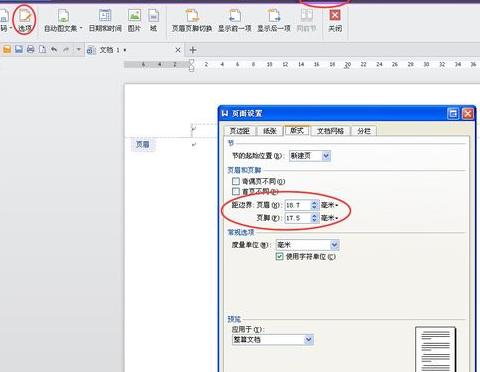Image resolution: width=480 pixels, height=372 pixels.
Task: Open print preview from the quick-access bar
Action: [x=42, y=50]
